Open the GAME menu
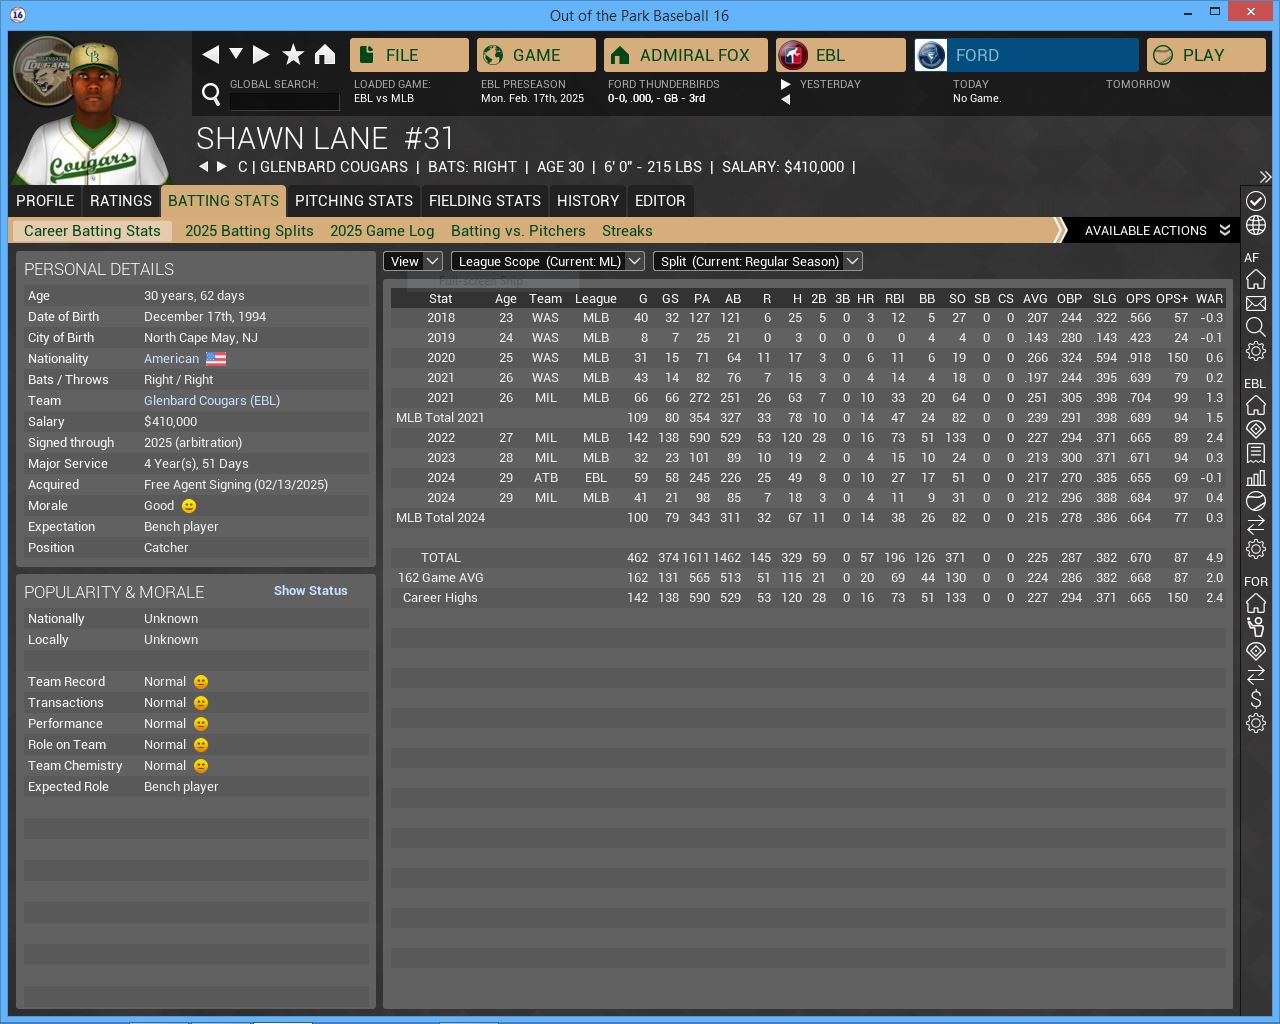 point(536,55)
